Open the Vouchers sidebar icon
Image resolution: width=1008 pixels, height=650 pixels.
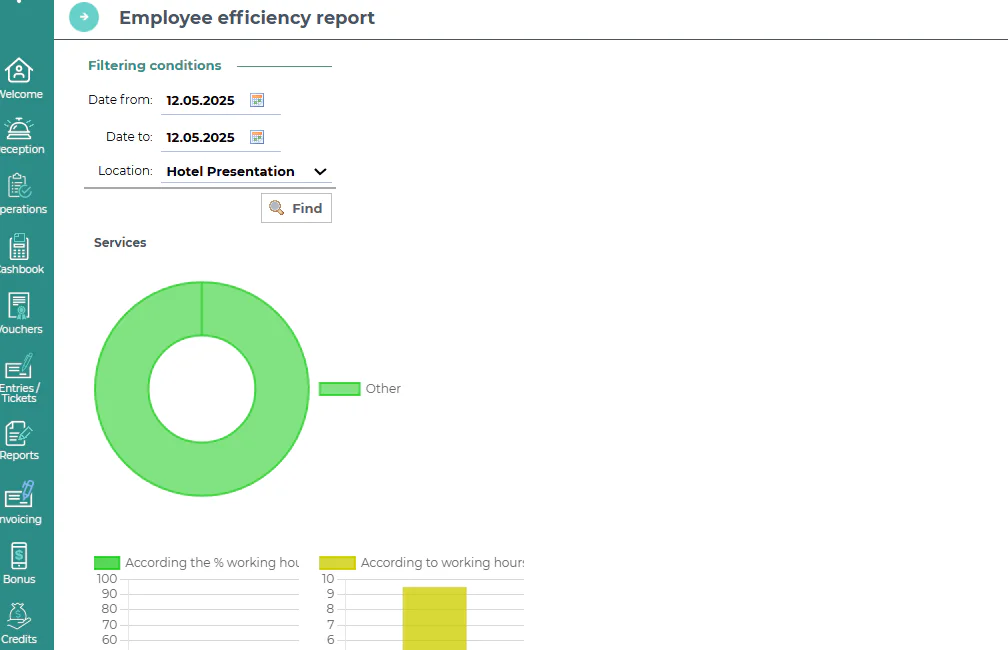19,307
